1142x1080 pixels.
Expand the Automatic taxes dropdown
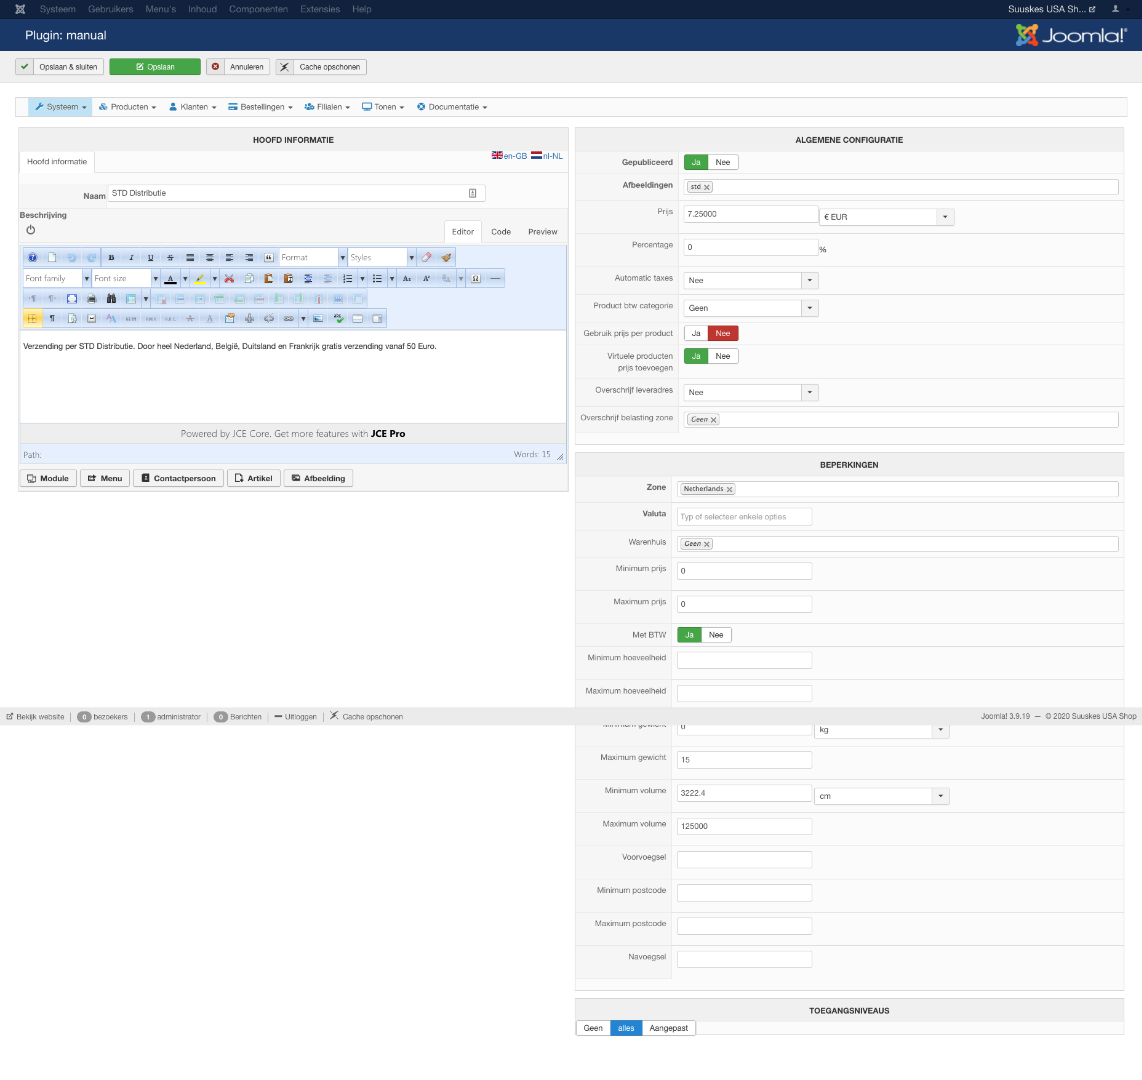click(x=751, y=280)
